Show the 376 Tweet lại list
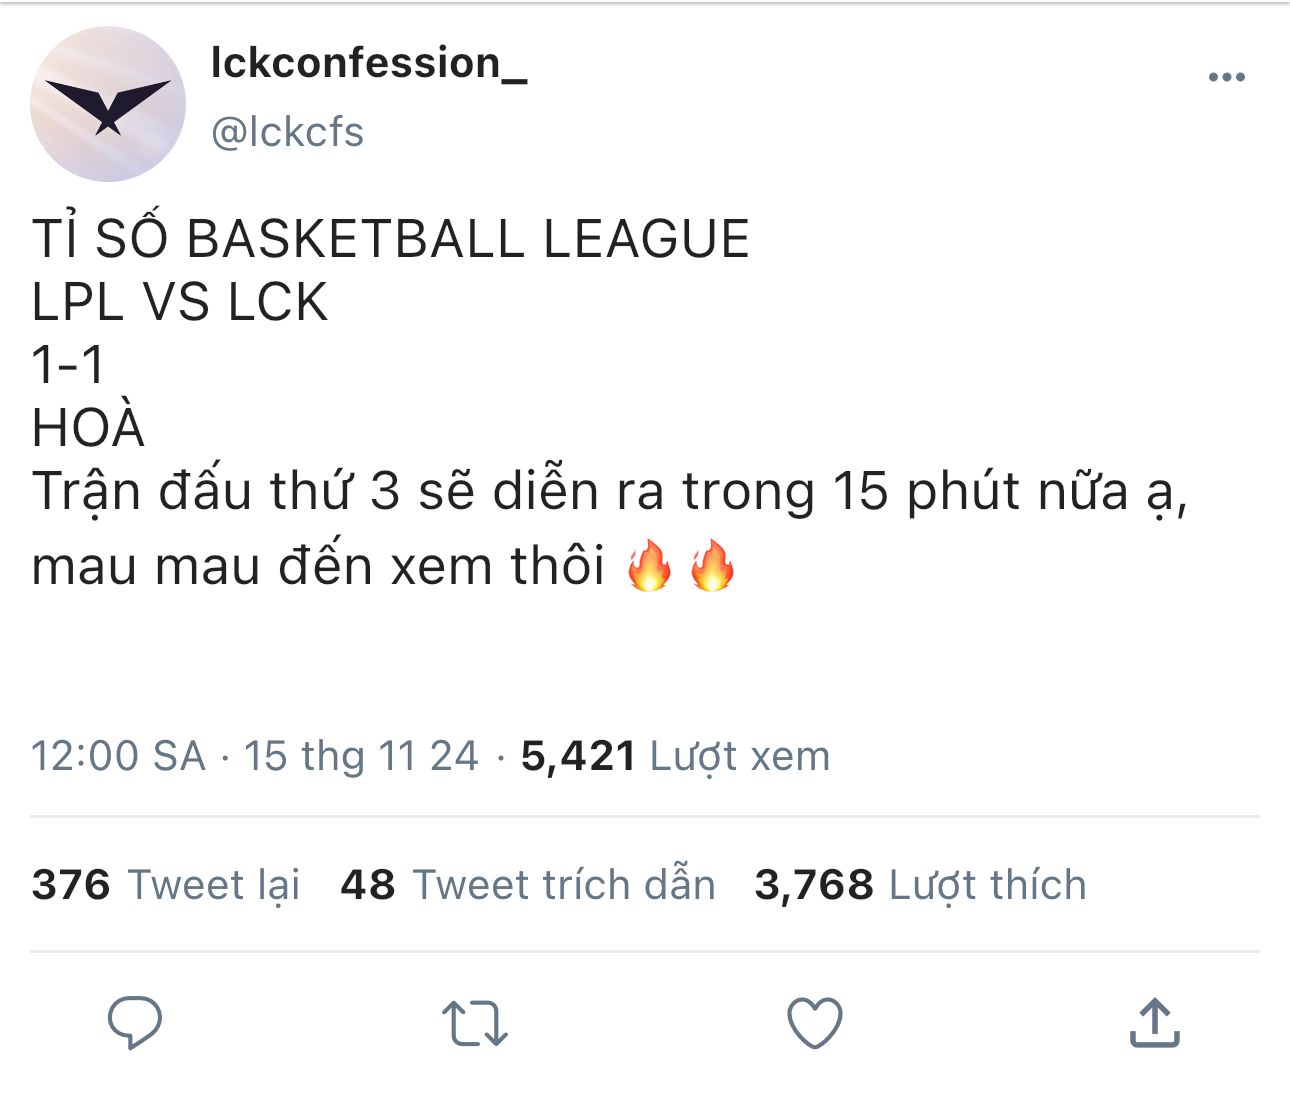 coord(166,885)
